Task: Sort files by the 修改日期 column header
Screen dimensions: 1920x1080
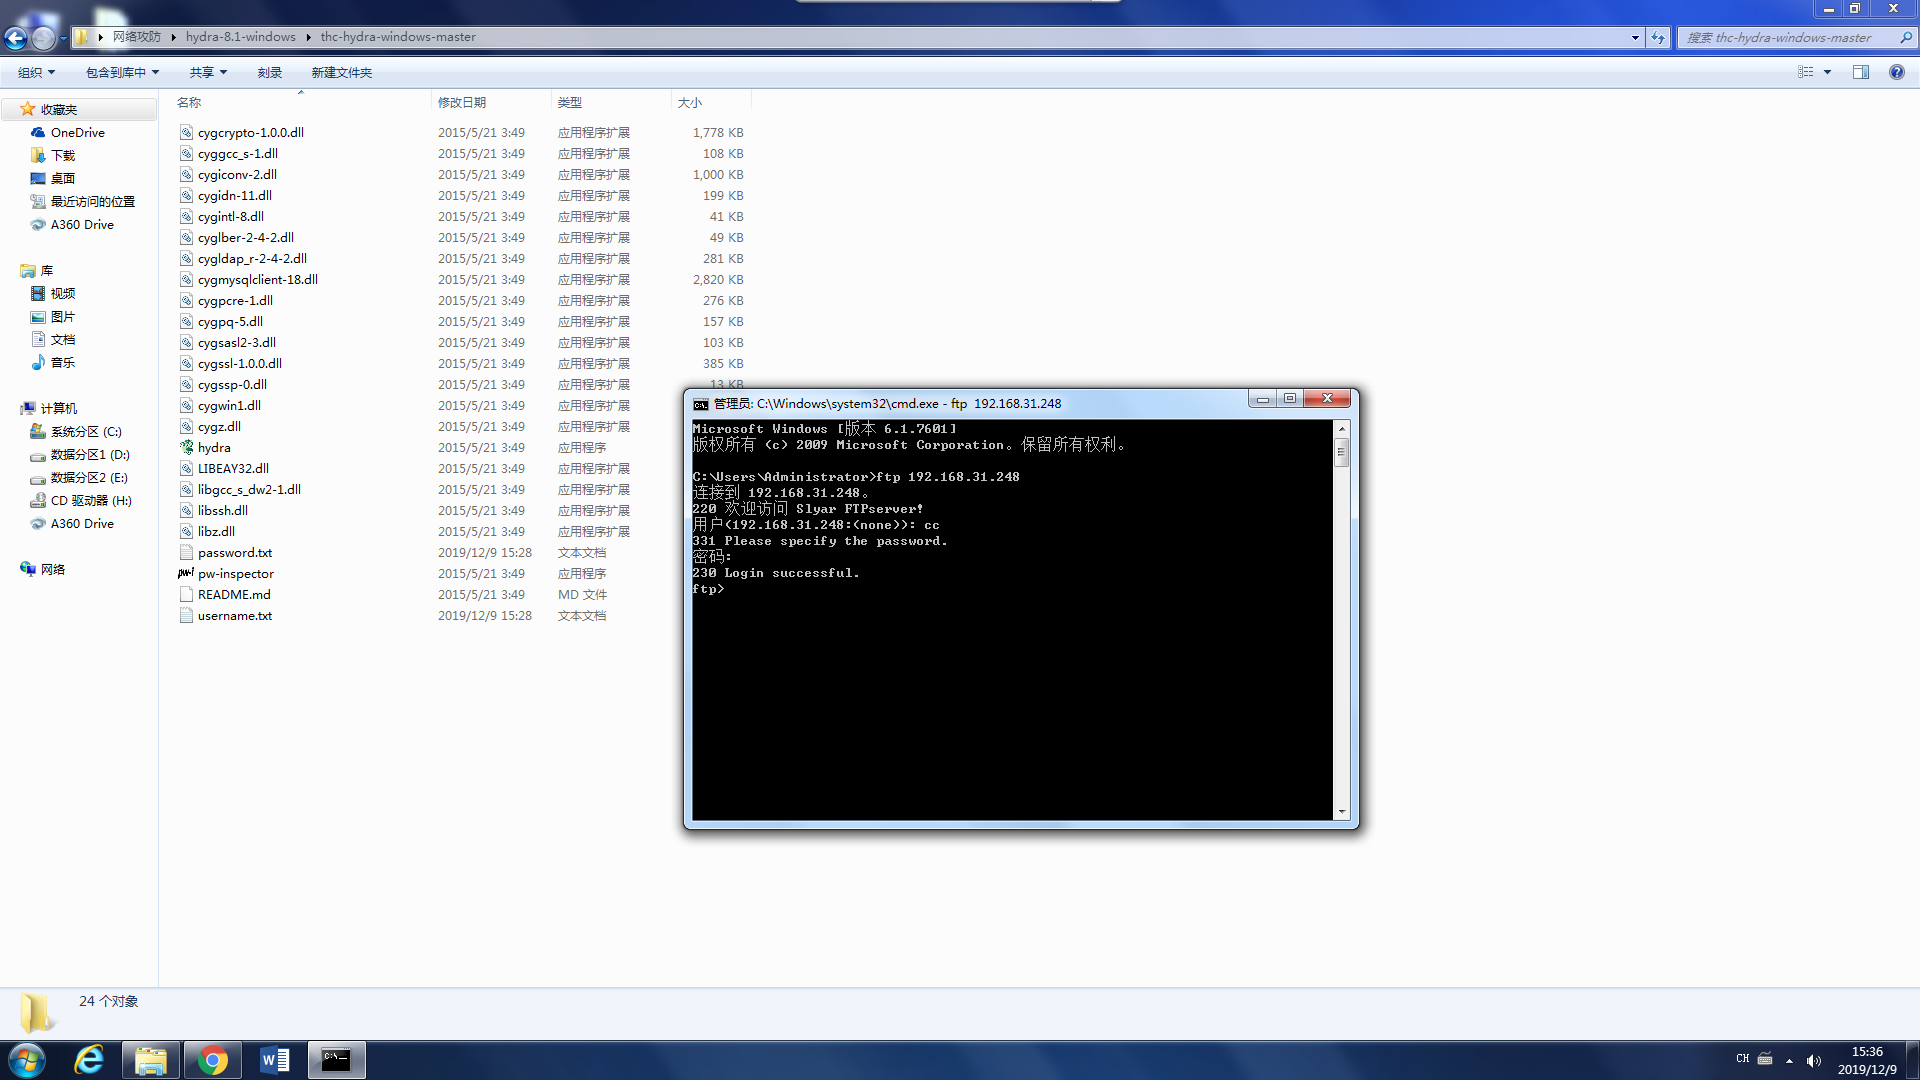Action: (x=462, y=102)
